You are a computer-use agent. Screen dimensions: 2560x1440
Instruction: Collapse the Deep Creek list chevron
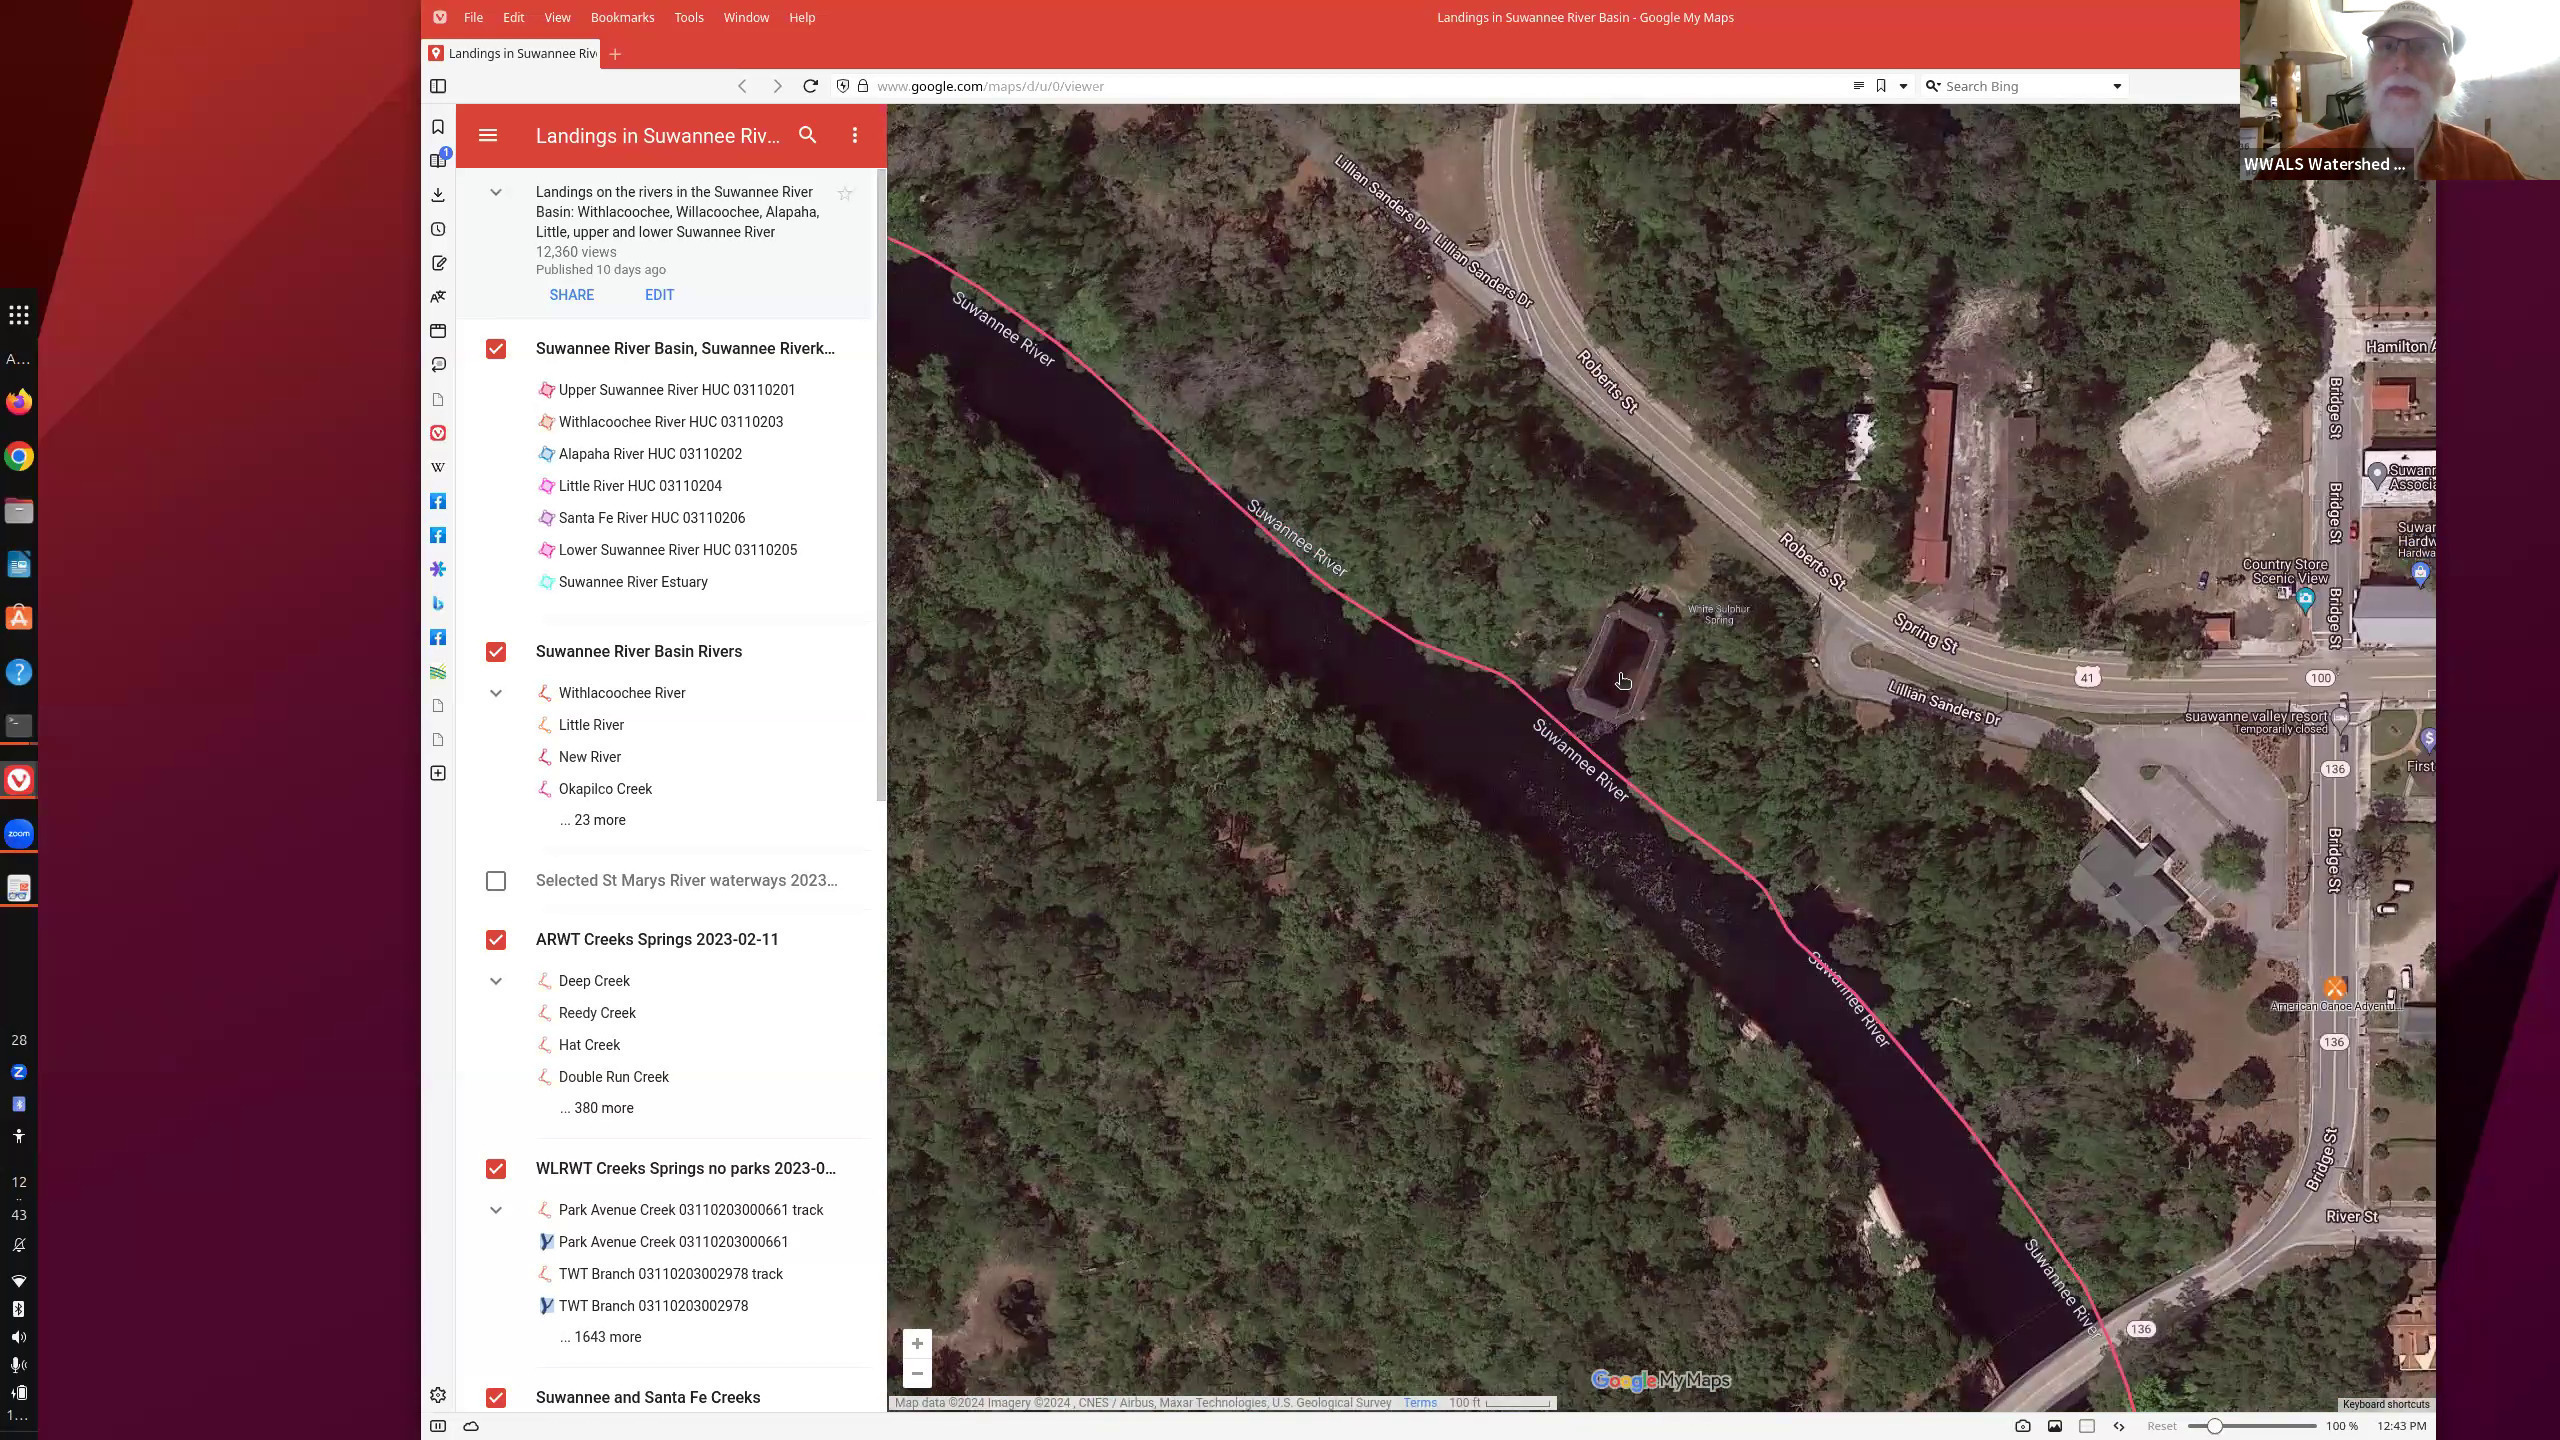(x=495, y=981)
